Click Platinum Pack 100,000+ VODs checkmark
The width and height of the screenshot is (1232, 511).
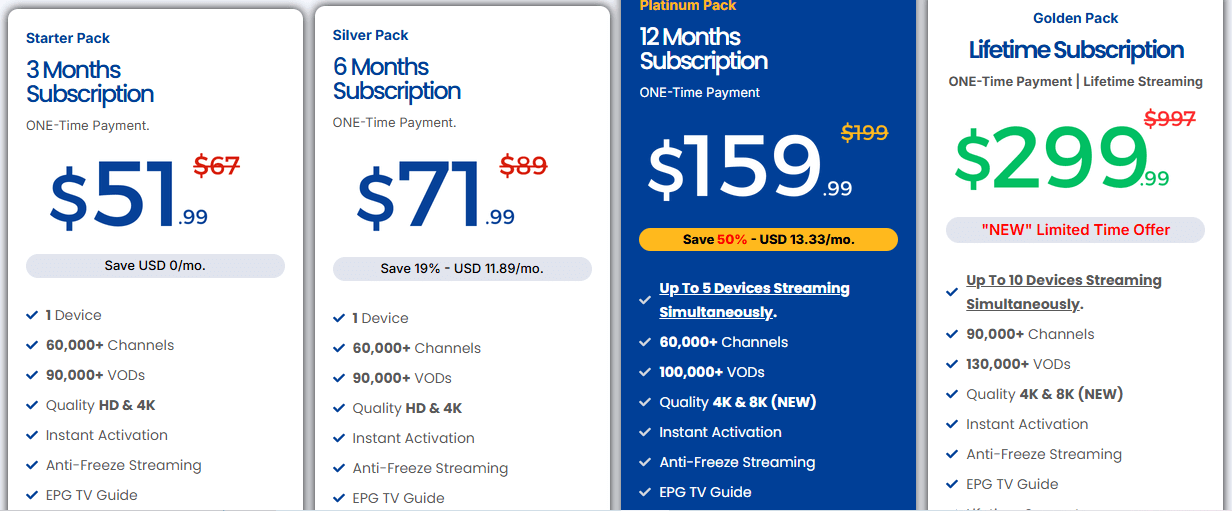(x=646, y=372)
